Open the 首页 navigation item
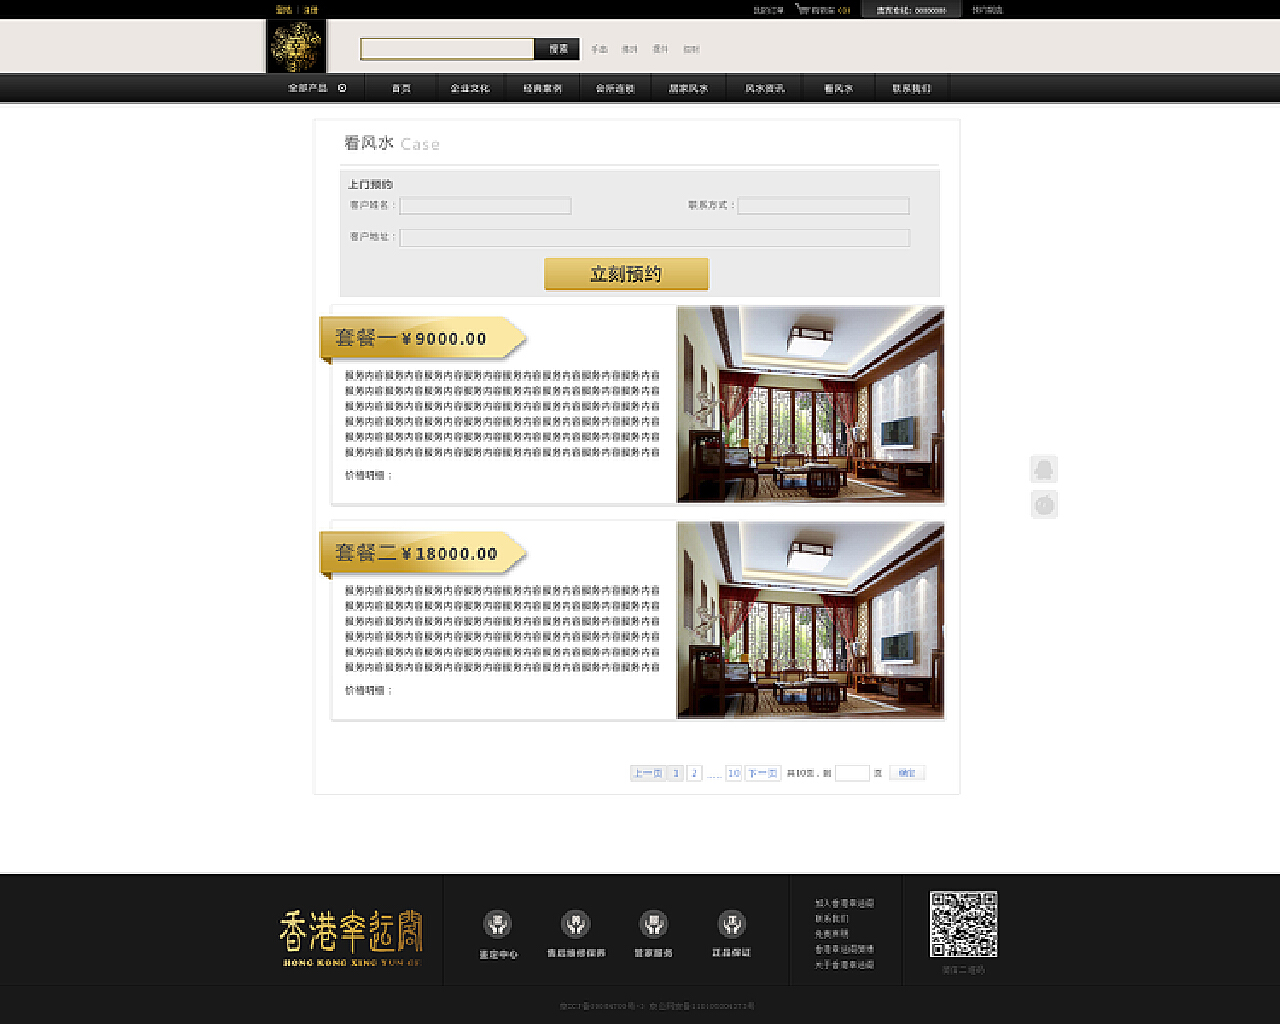Screen dimensions: 1280x1024 401,88
